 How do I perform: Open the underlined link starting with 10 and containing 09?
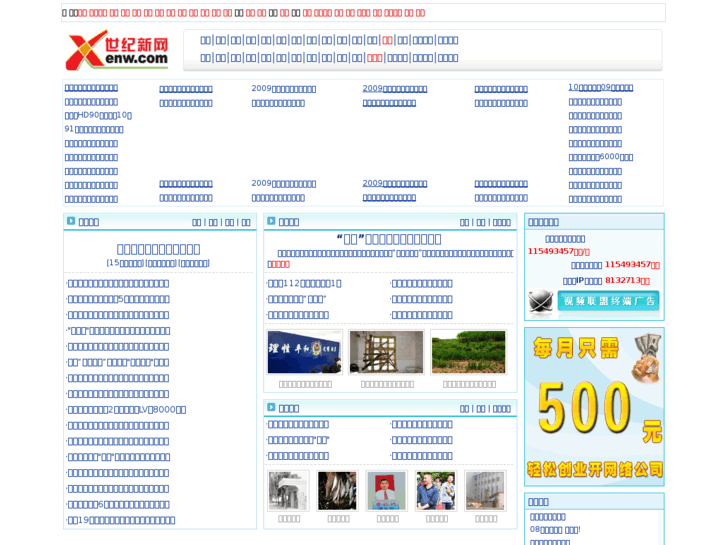(601, 87)
